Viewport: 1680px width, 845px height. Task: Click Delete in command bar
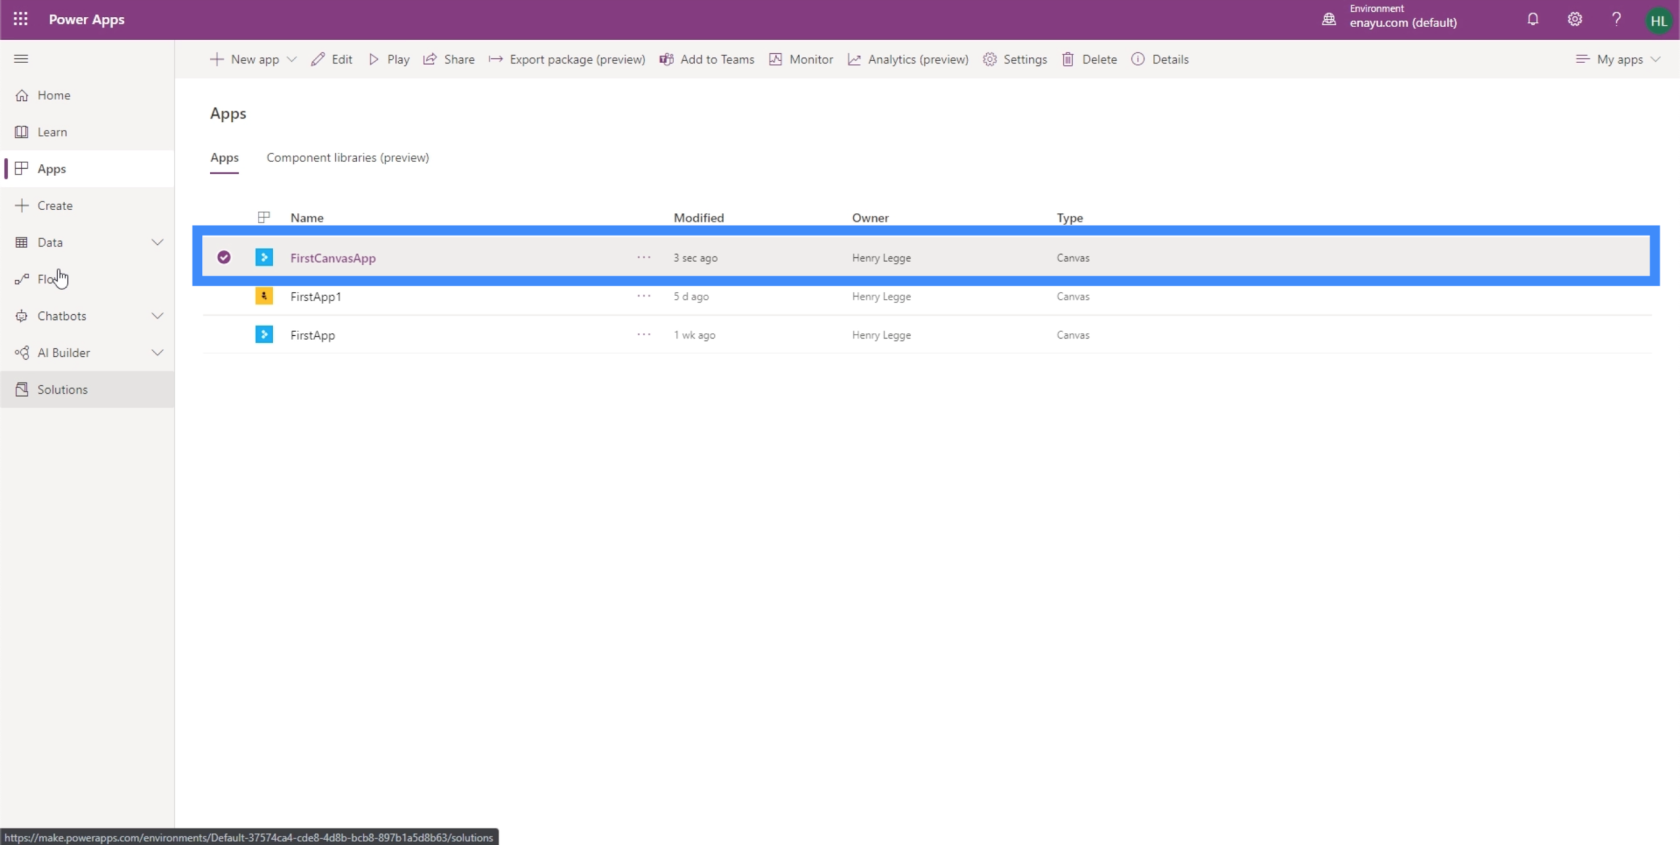(x=1090, y=60)
